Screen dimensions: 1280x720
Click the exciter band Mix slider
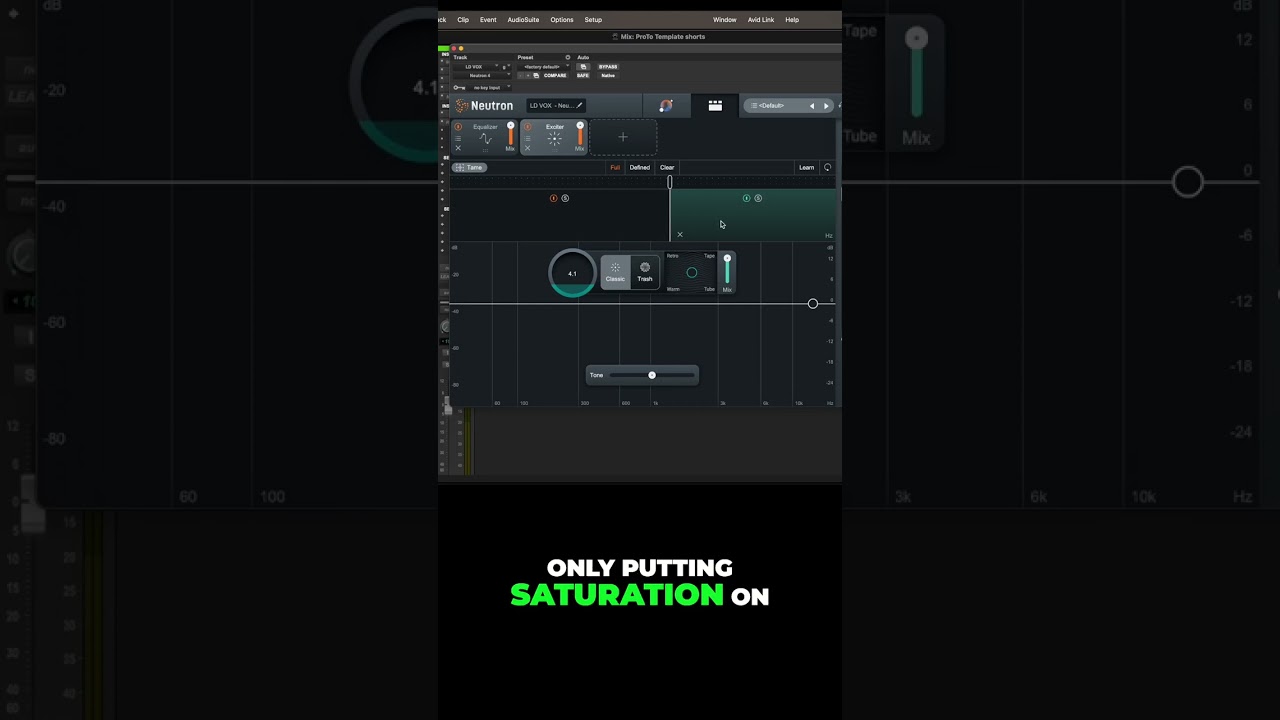727,271
